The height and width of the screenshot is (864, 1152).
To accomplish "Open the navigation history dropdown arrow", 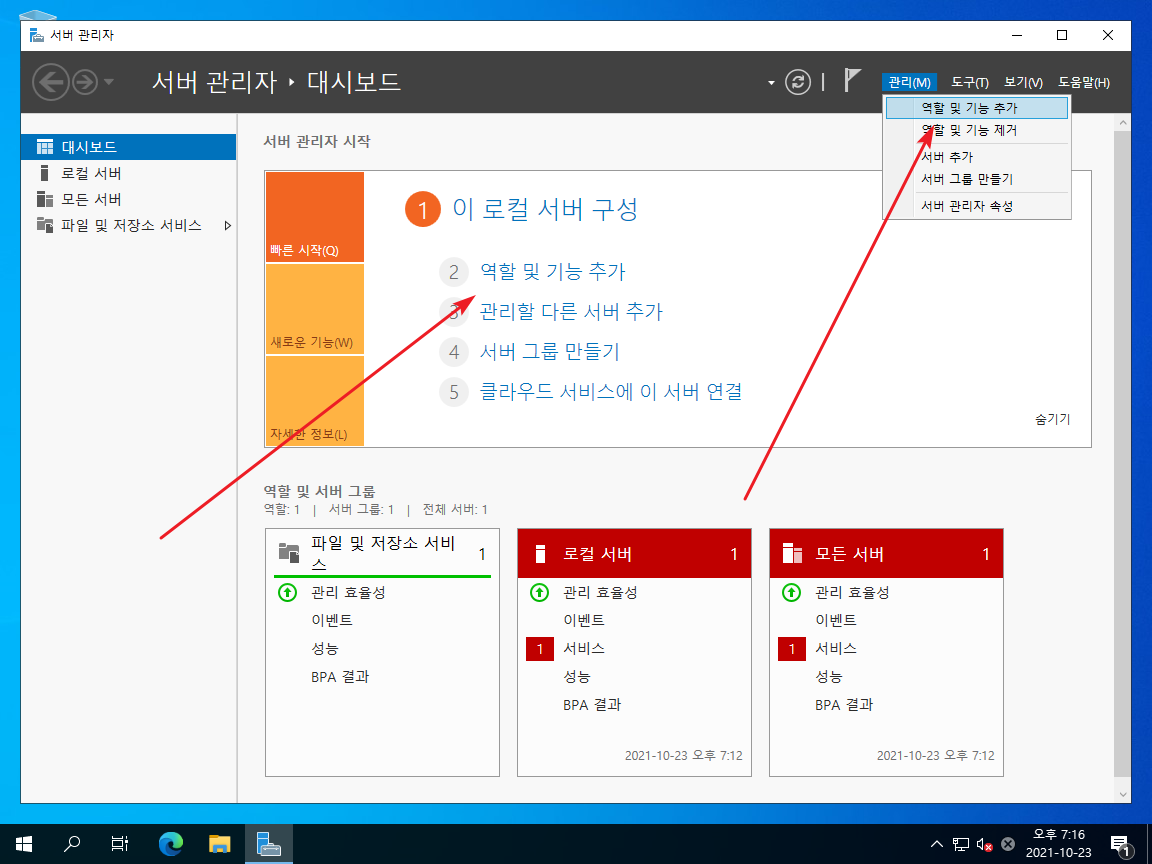I will 109,82.
